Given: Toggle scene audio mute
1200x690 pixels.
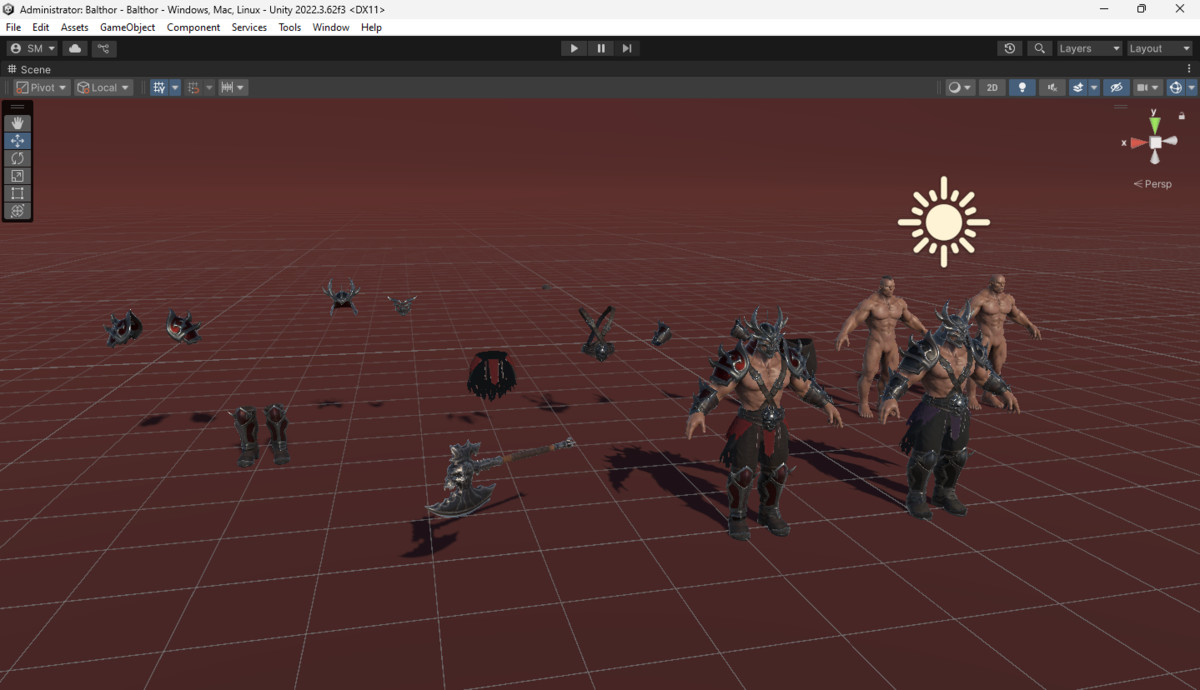Looking at the screenshot, I should pyautogui.click(x=1051, y=88).
